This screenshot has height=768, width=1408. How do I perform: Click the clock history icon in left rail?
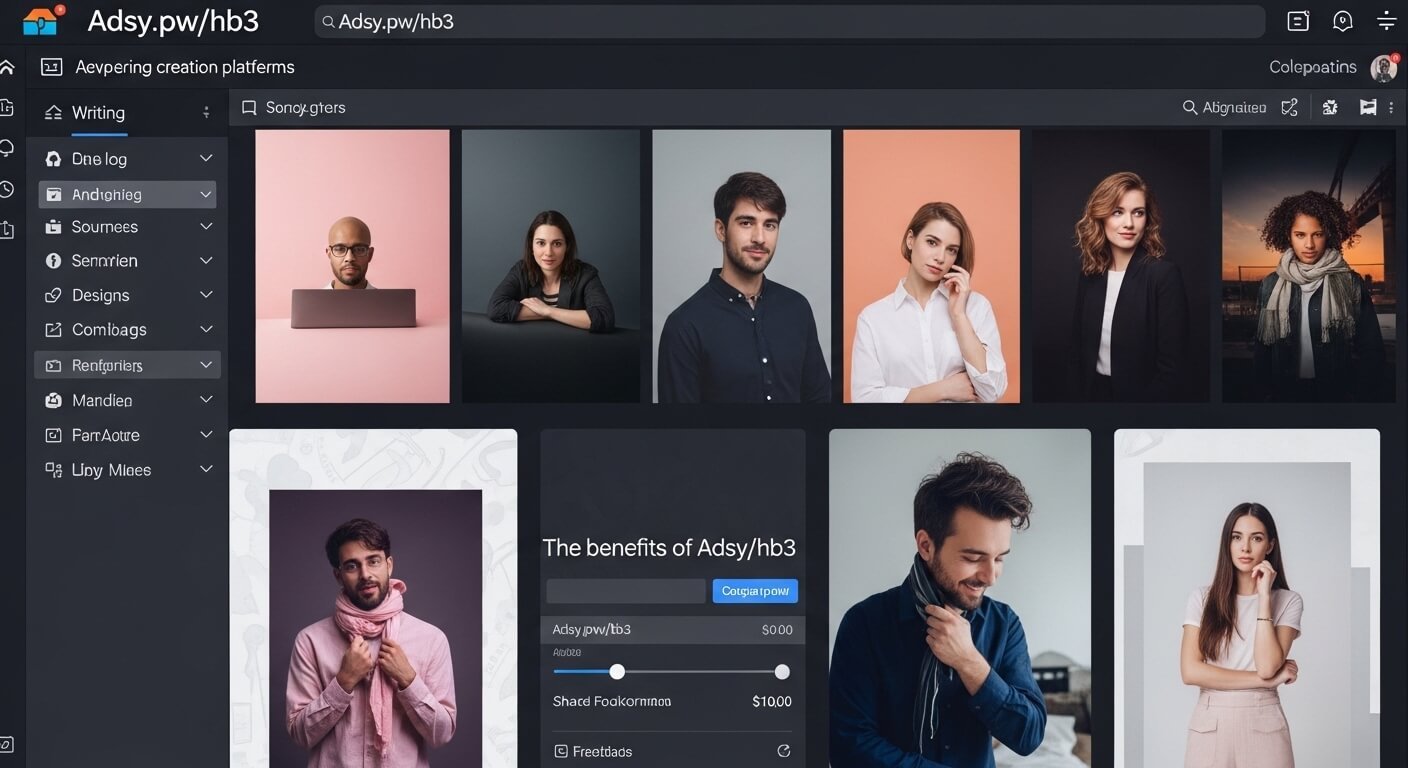tap(7, 189)
